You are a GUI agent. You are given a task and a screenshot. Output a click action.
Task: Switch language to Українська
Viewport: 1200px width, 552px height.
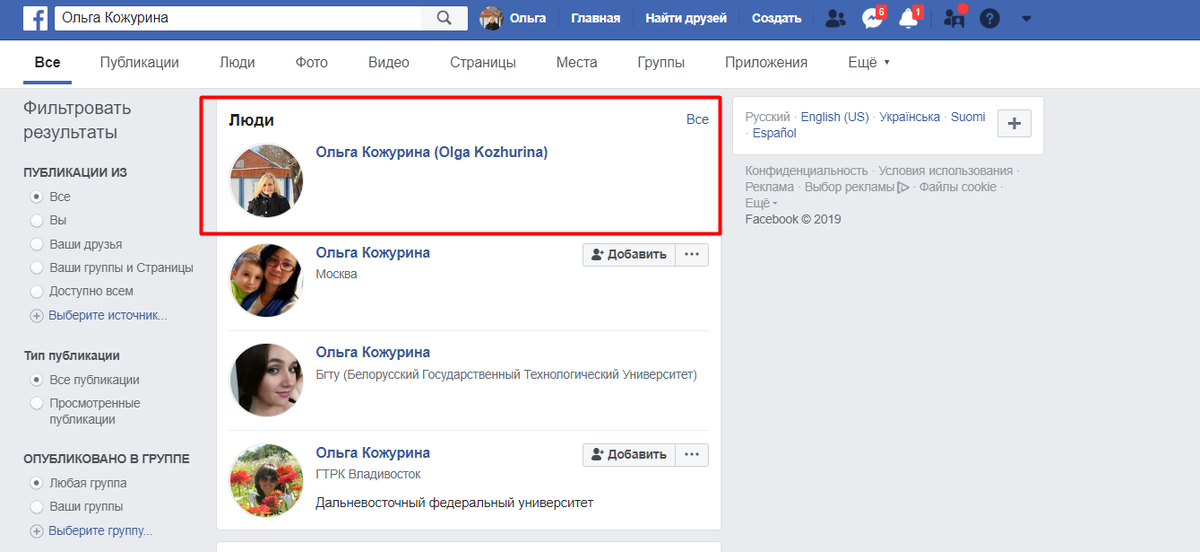(910, 117)
